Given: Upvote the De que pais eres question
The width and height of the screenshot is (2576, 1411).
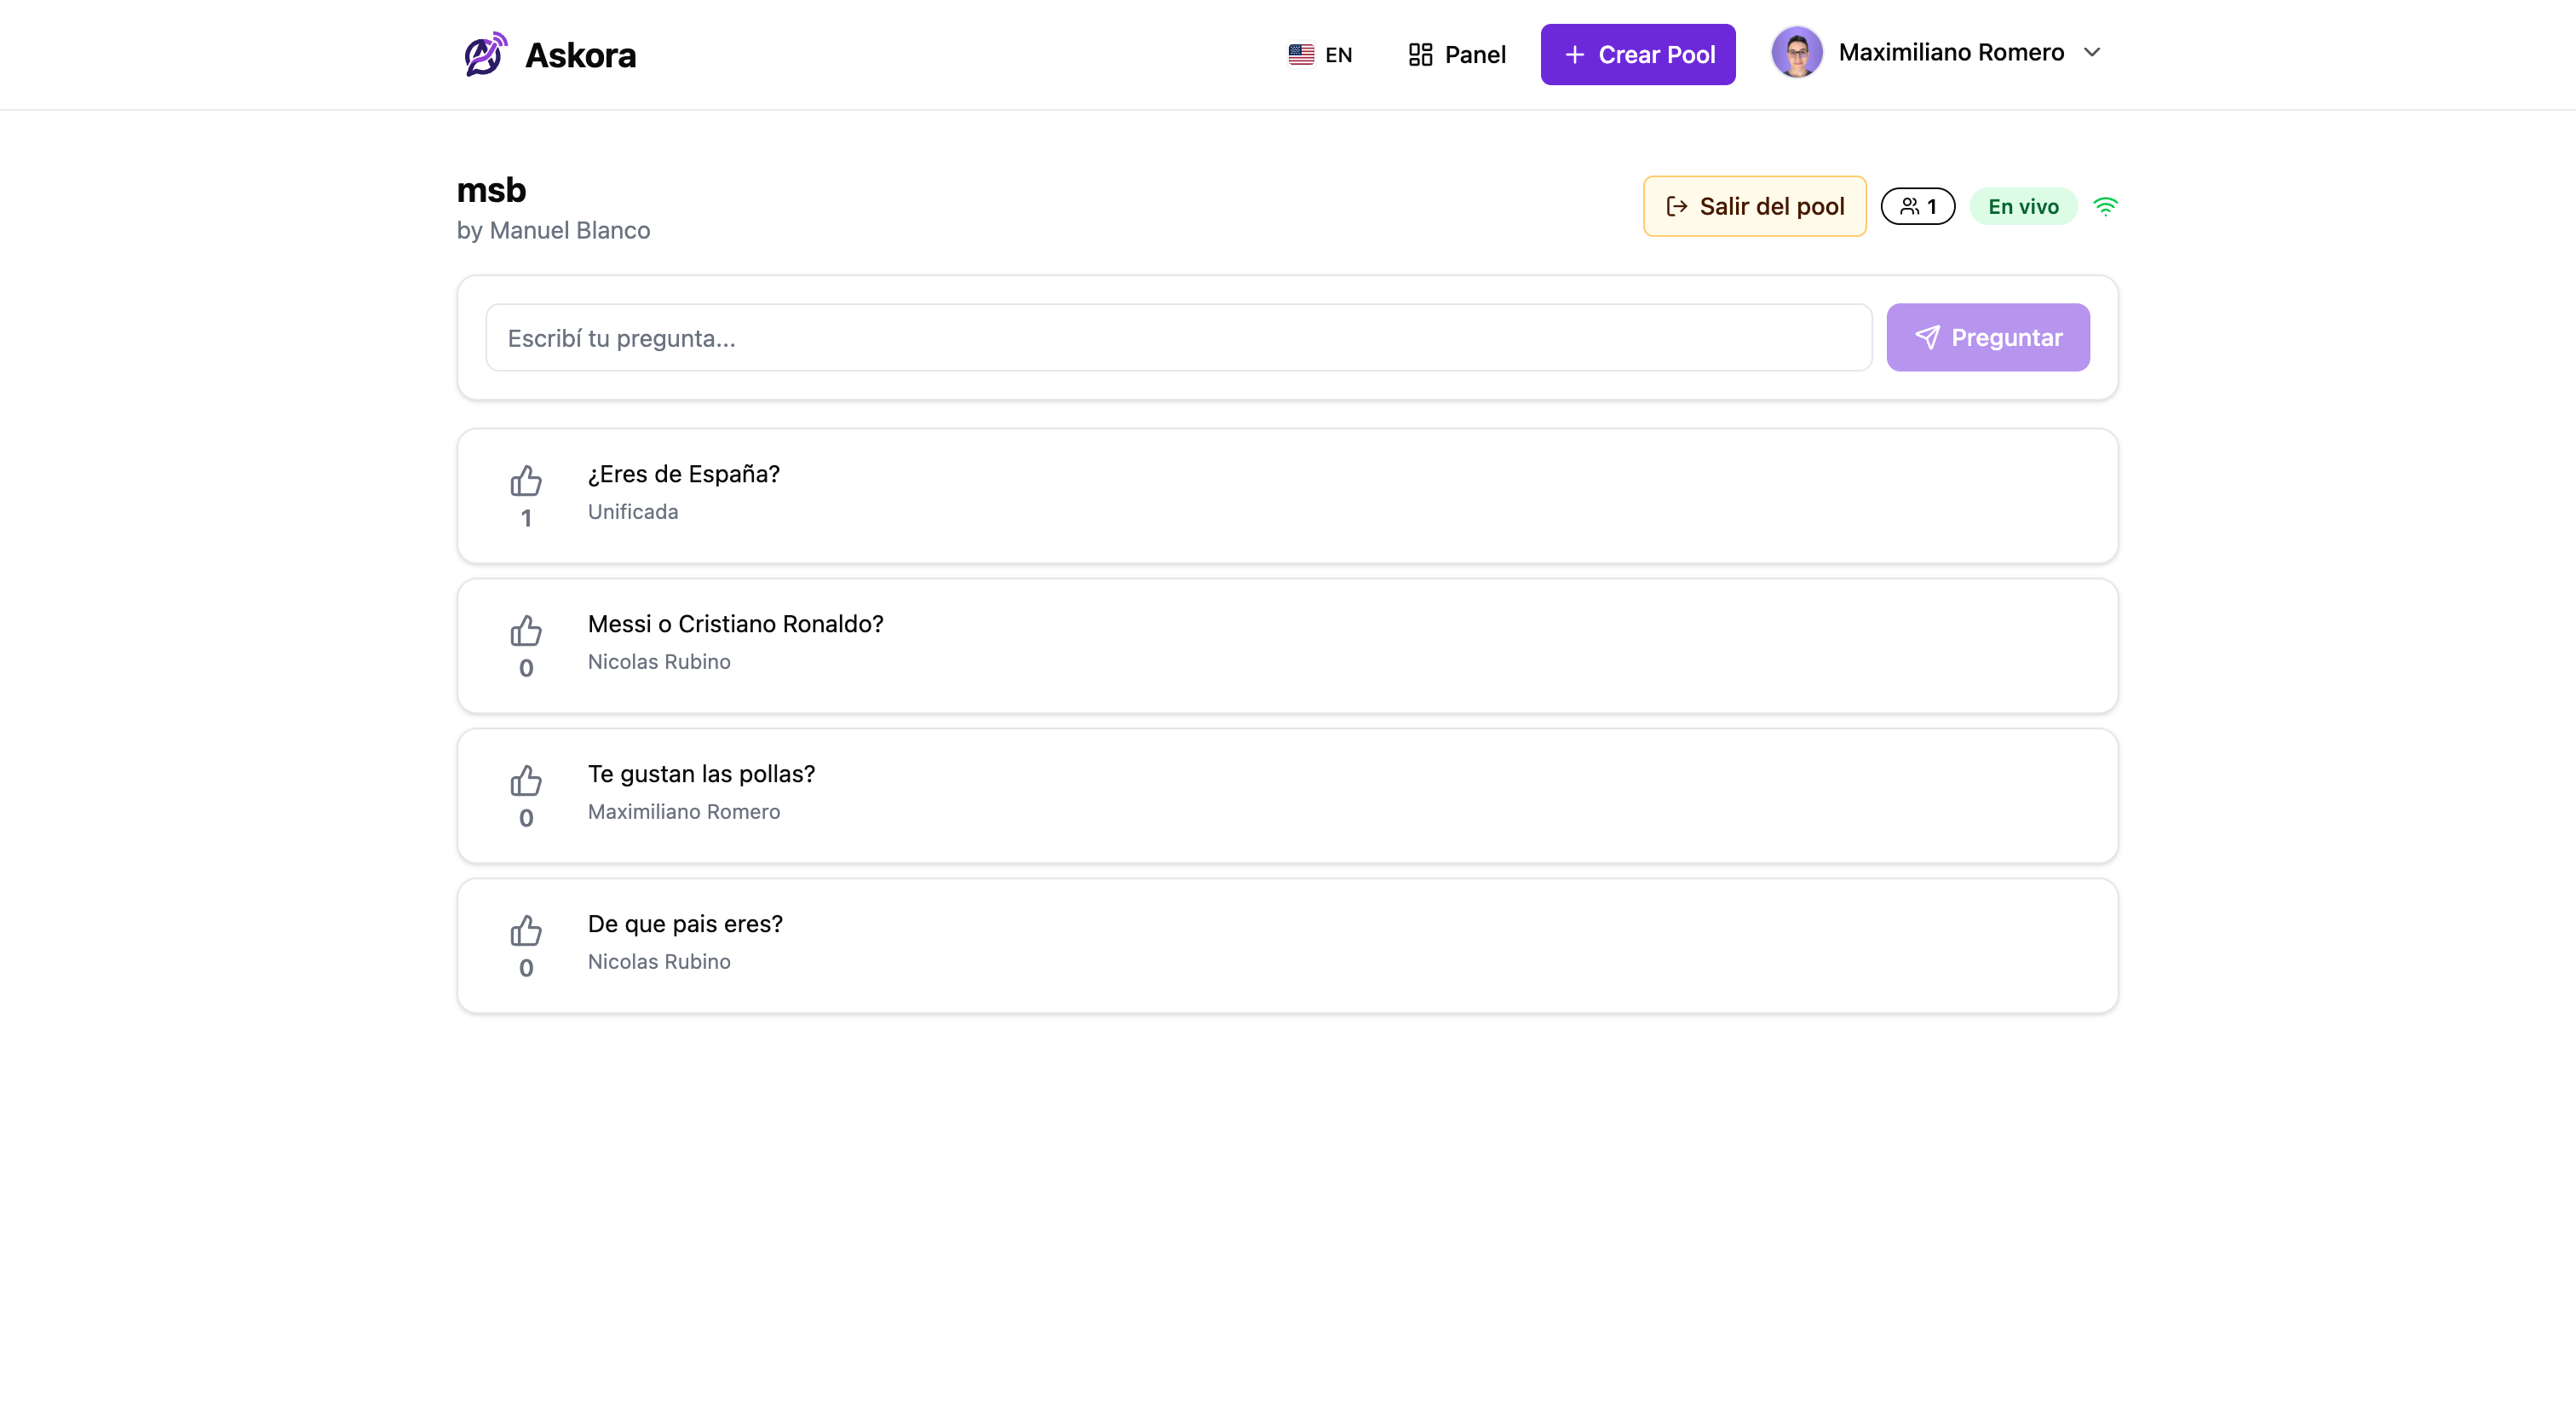Looking at the screenshot, I should click(x=526, y=931).
